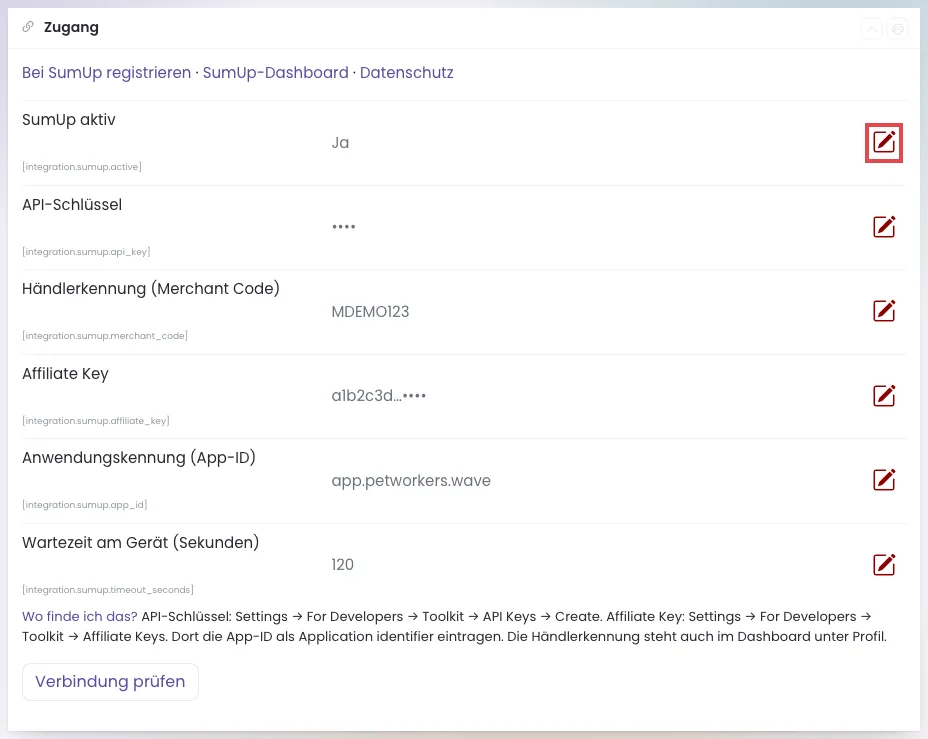Screen dimensions: 928x739
Task: Click the Anwendungskennung (App-ID) label
Action: coord(139,458)
